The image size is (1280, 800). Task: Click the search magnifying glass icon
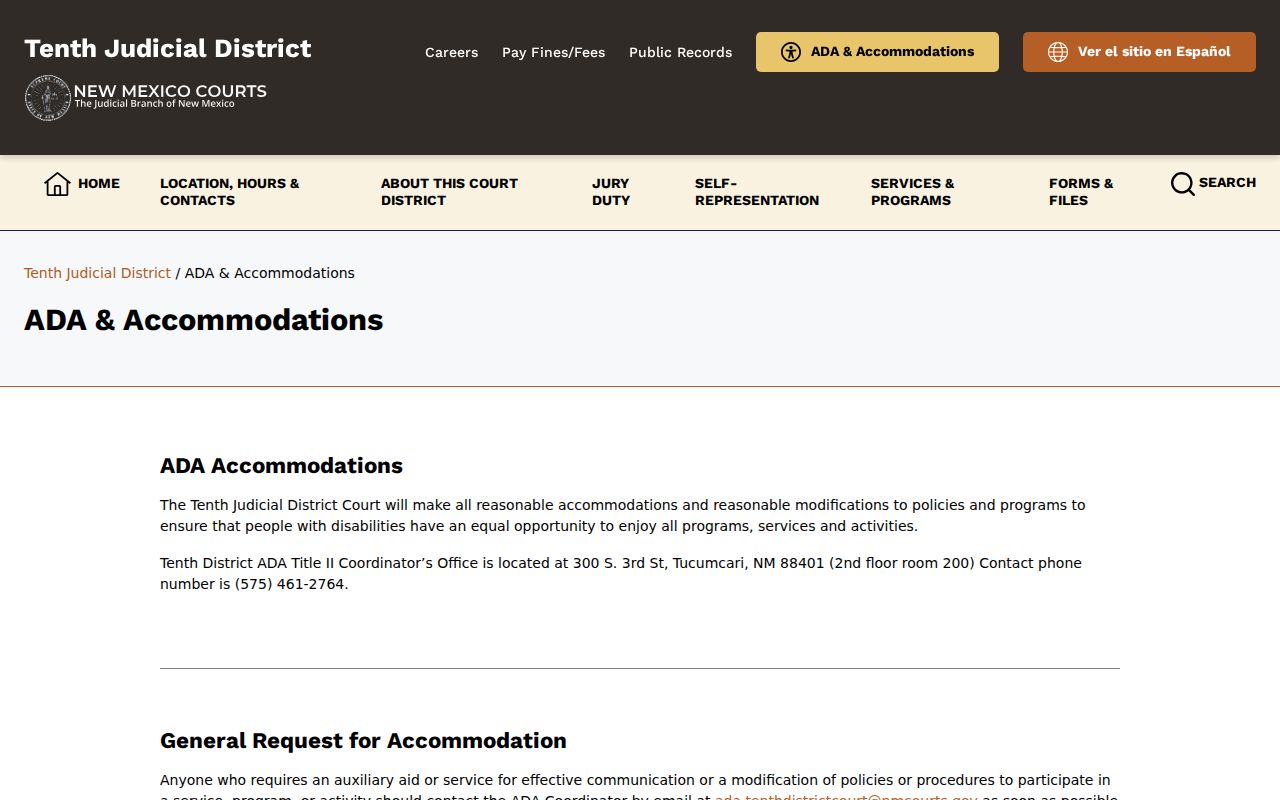[x=1182, y=184]
